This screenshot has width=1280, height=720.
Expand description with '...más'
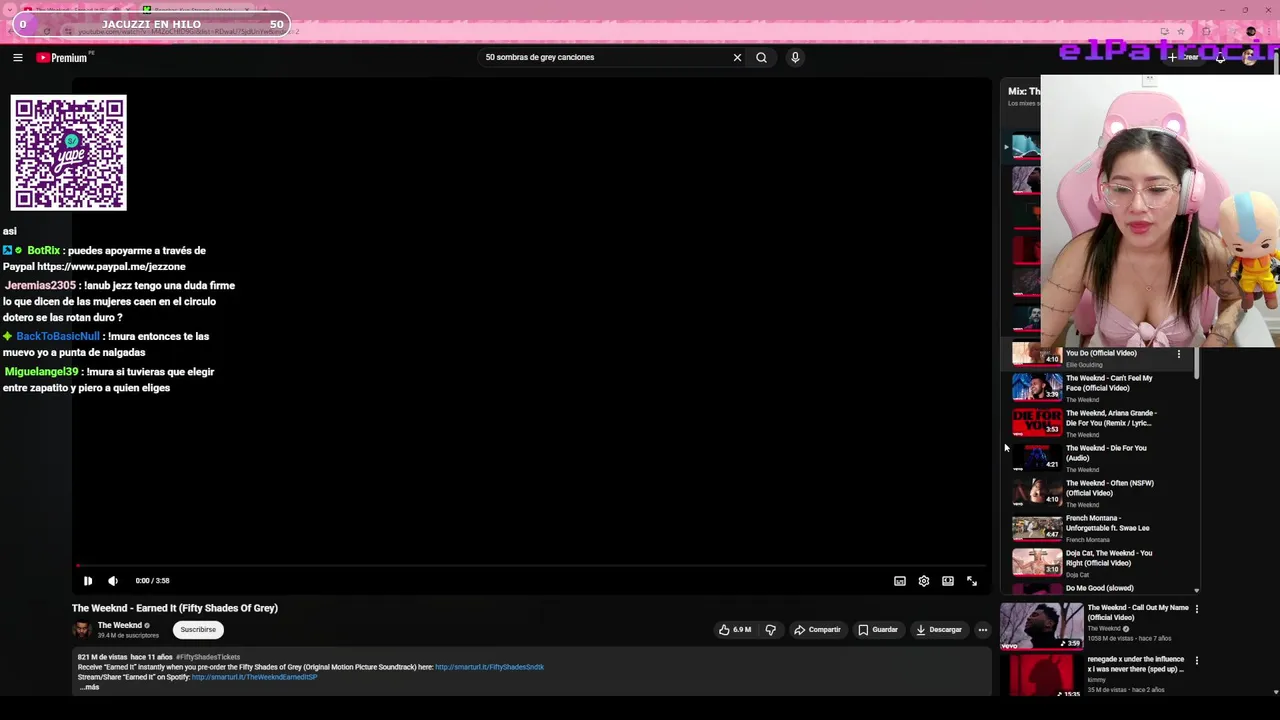89,687
